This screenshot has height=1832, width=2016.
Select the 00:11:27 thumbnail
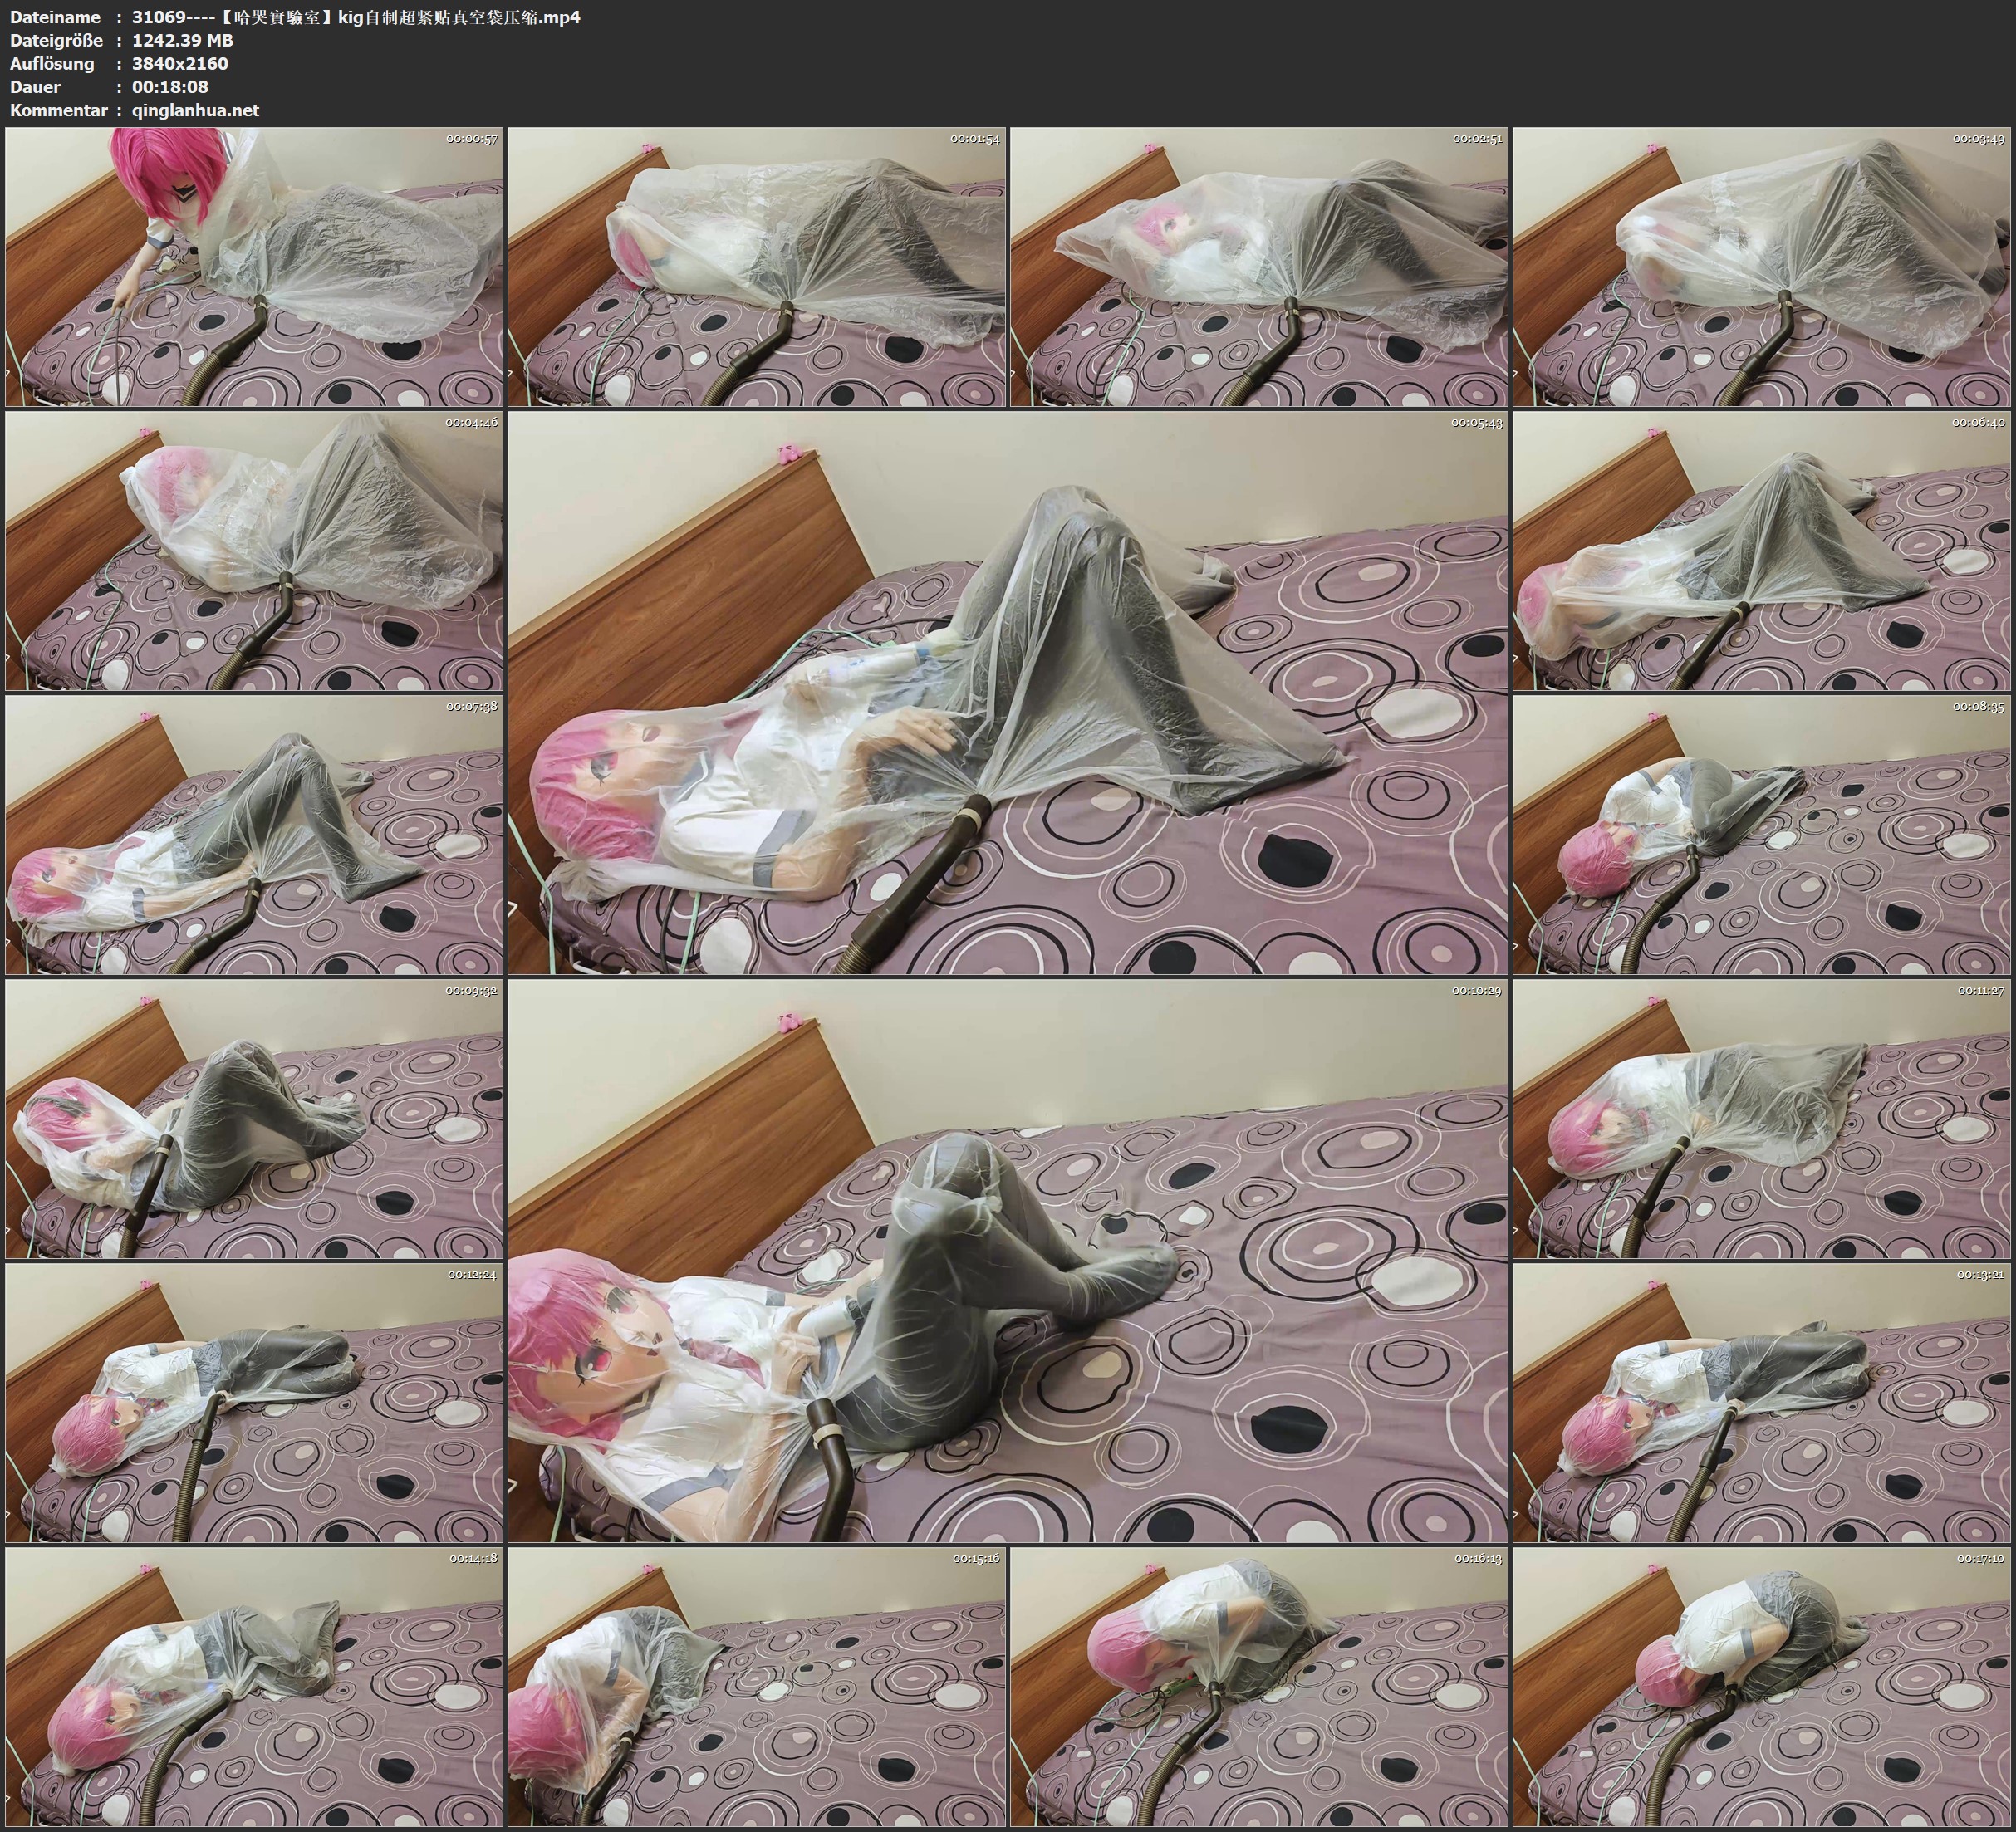pyautogui.click(x=1762, y=1119)
